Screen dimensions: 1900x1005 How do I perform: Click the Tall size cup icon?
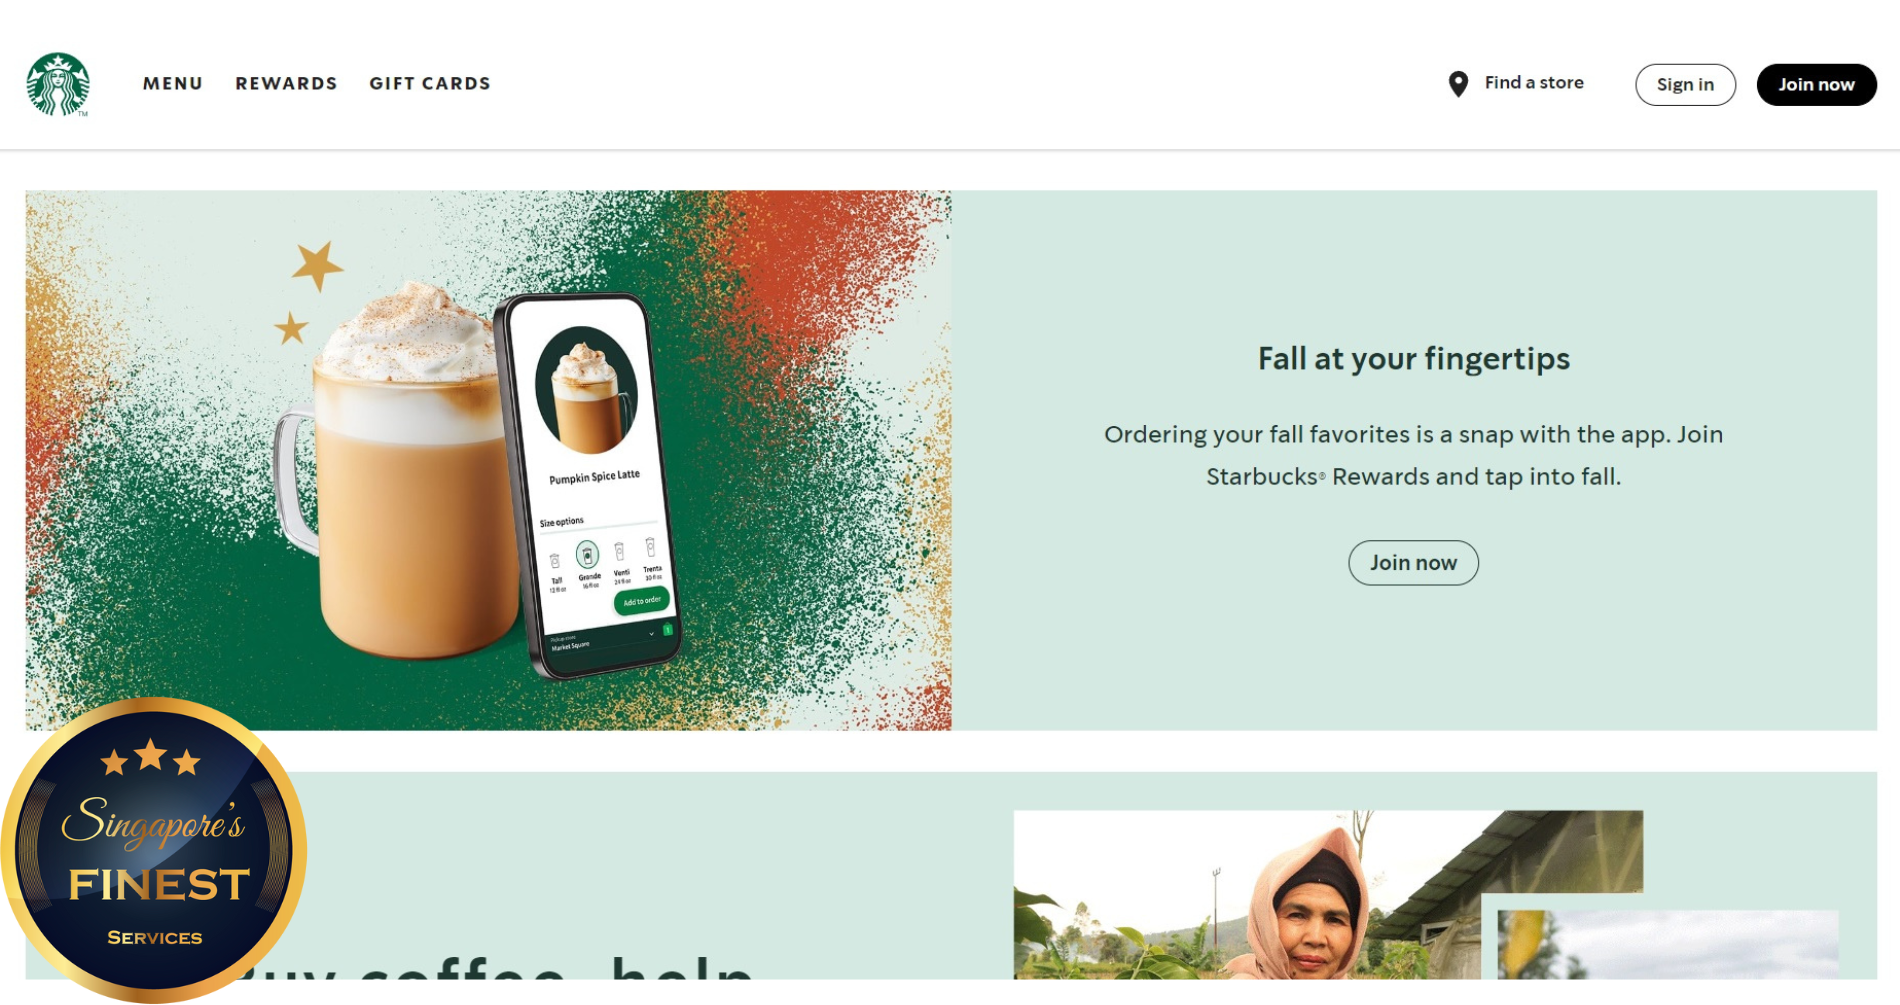555,563
